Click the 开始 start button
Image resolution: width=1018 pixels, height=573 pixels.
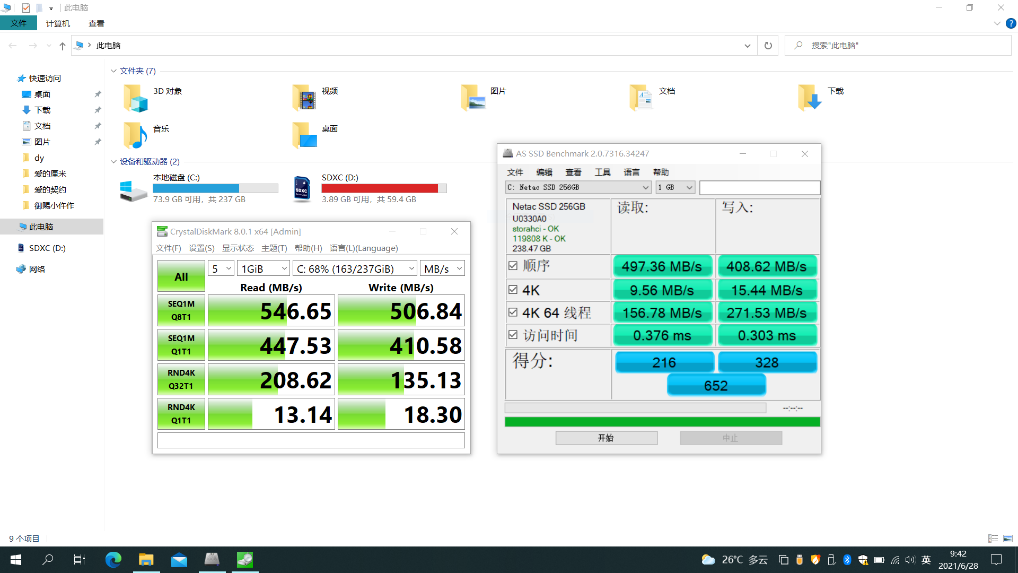point(606,438)
